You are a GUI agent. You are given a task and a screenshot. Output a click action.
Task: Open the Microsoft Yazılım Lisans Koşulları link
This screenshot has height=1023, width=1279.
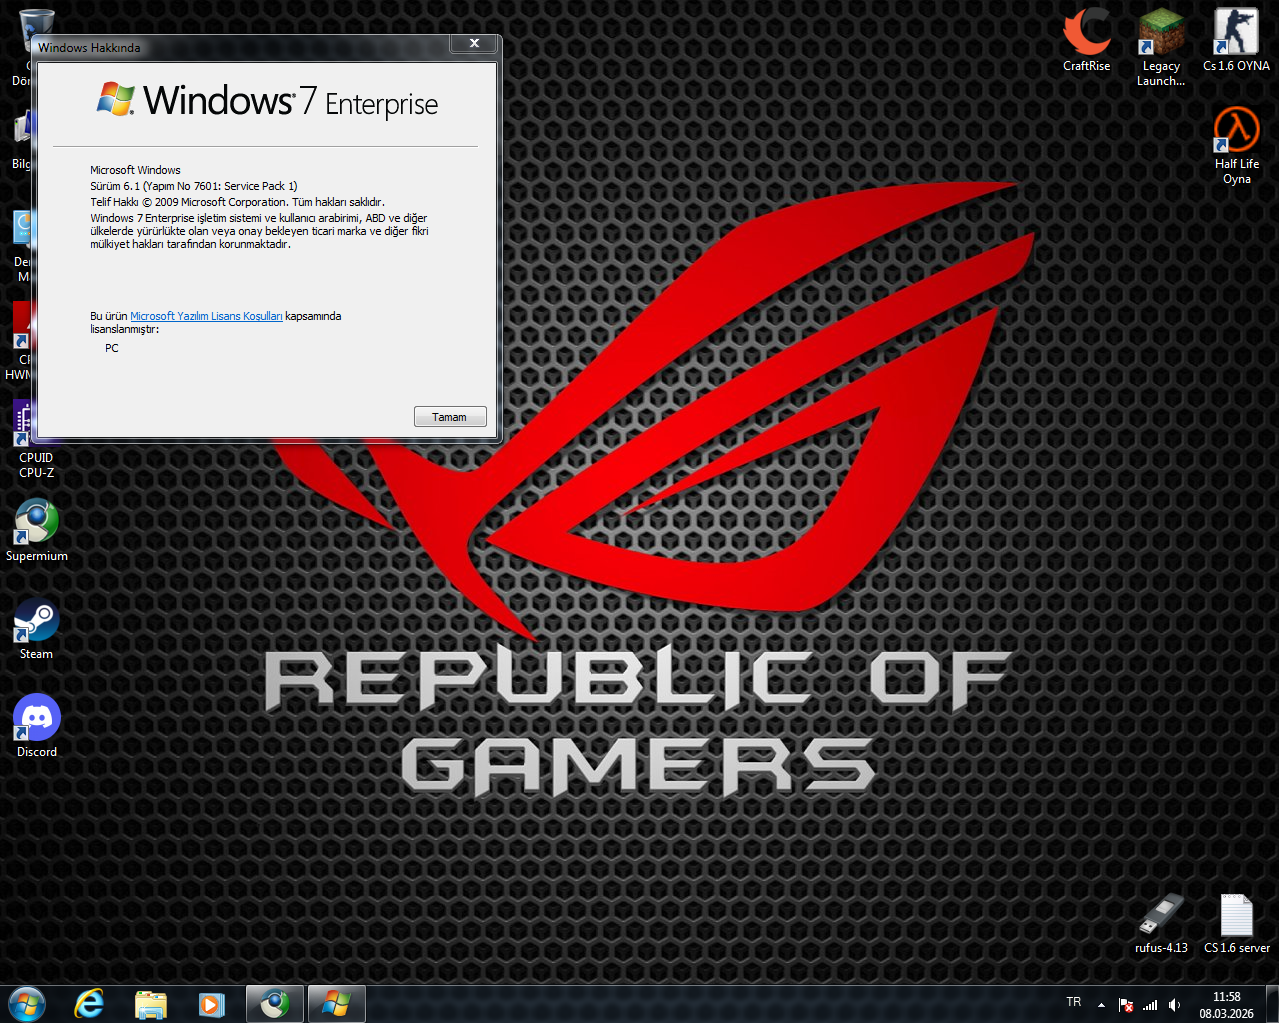tap(206, 316)
